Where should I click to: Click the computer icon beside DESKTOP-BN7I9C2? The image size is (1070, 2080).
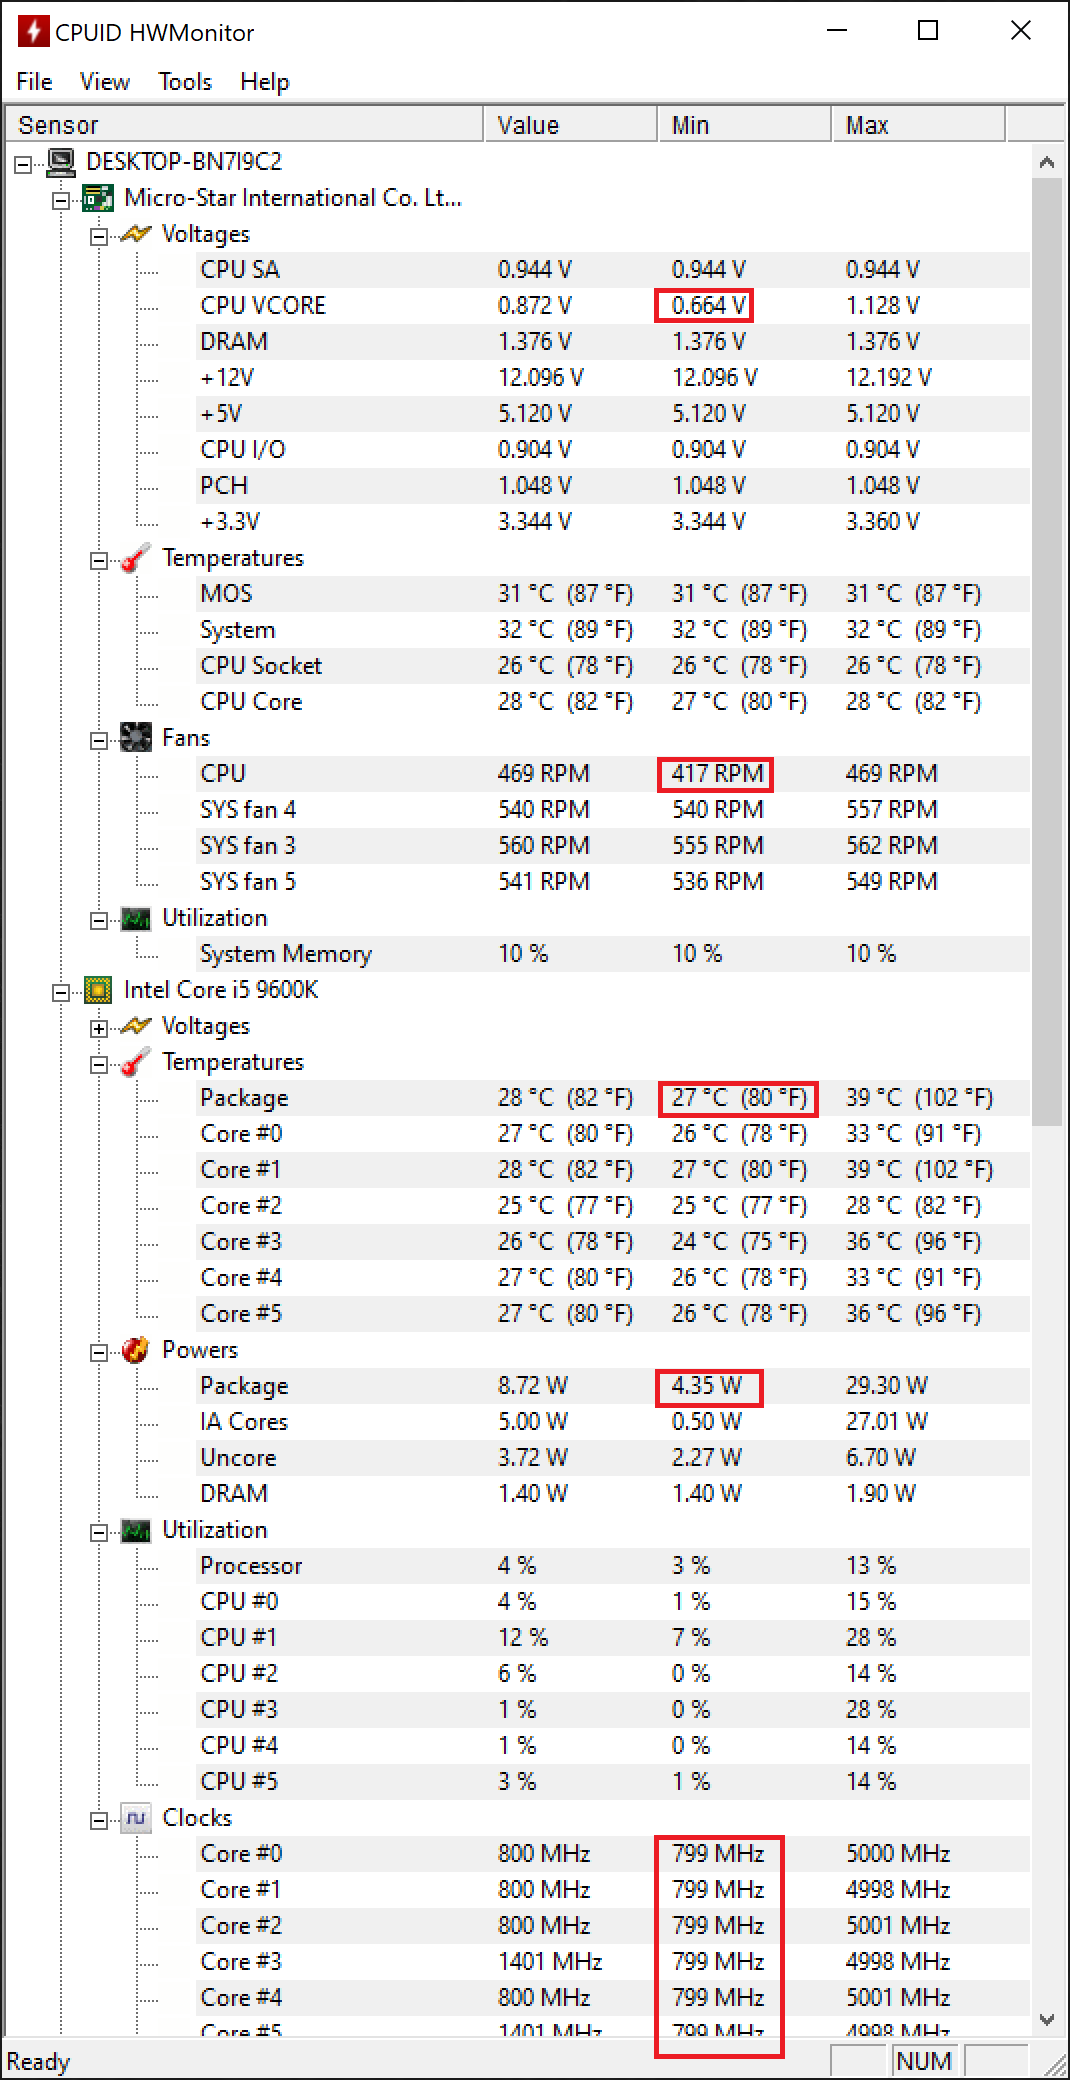pos(62,162)
